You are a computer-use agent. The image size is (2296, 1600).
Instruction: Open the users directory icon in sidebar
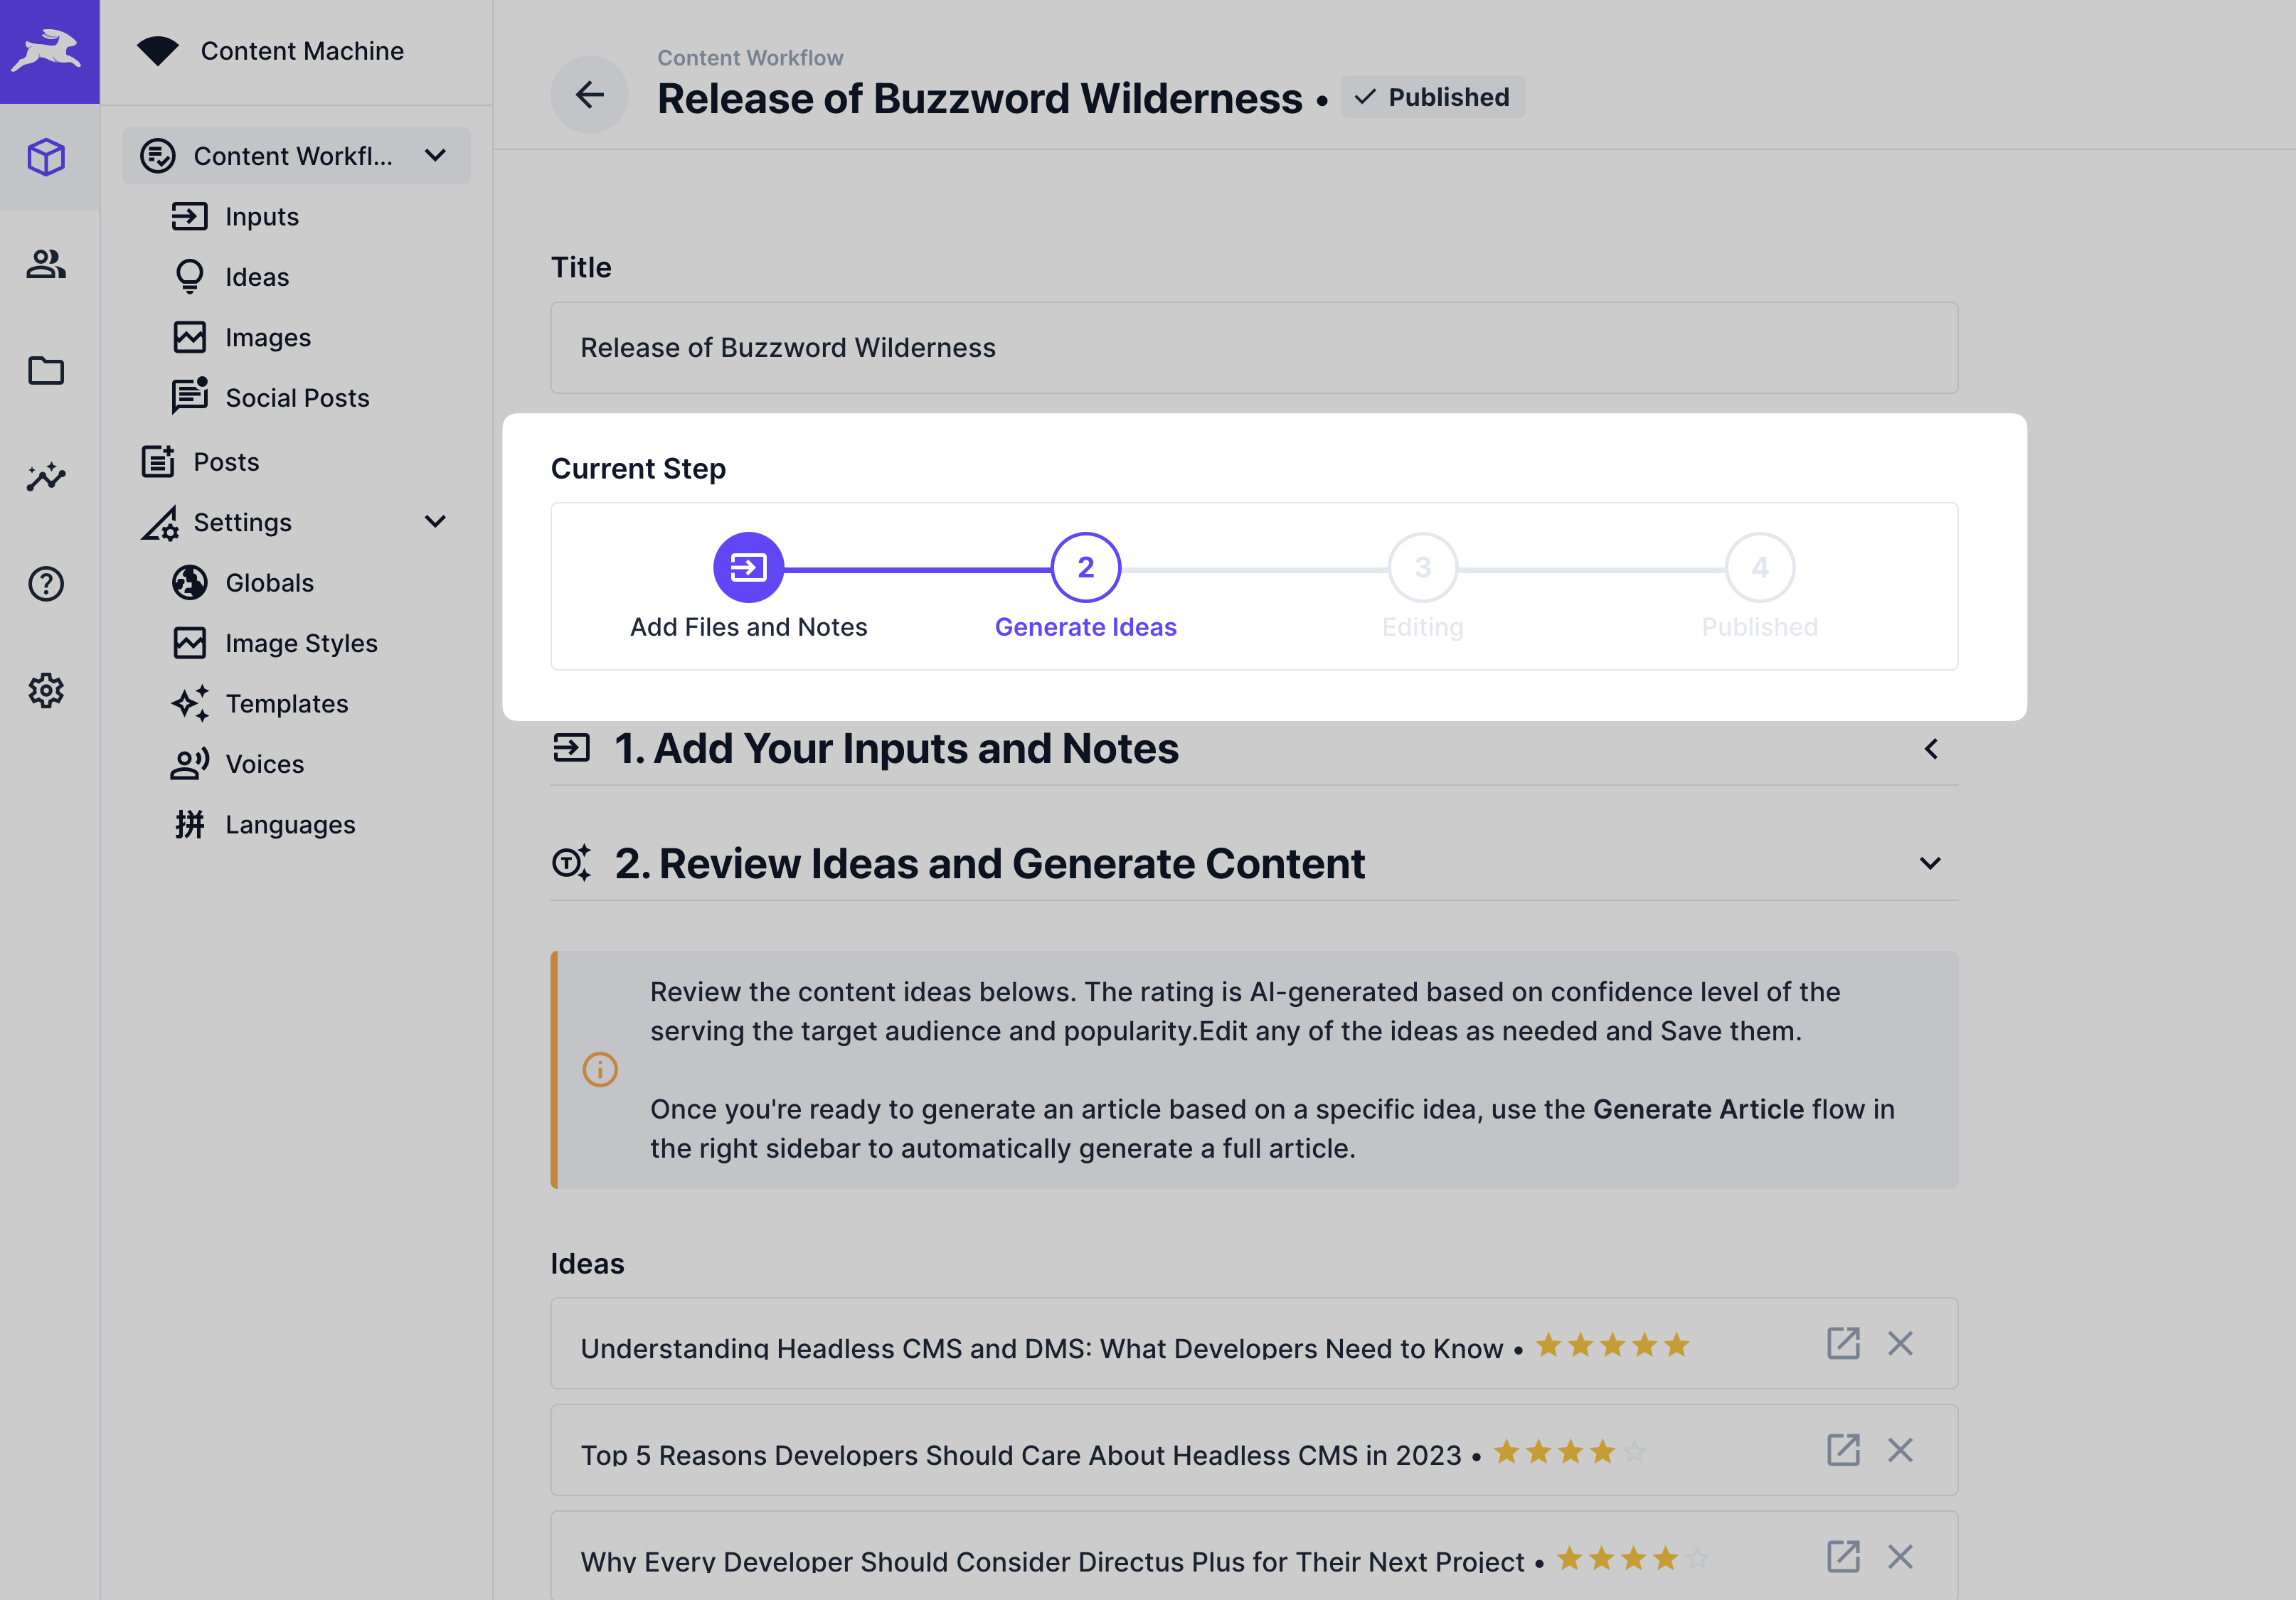point(46,264)
